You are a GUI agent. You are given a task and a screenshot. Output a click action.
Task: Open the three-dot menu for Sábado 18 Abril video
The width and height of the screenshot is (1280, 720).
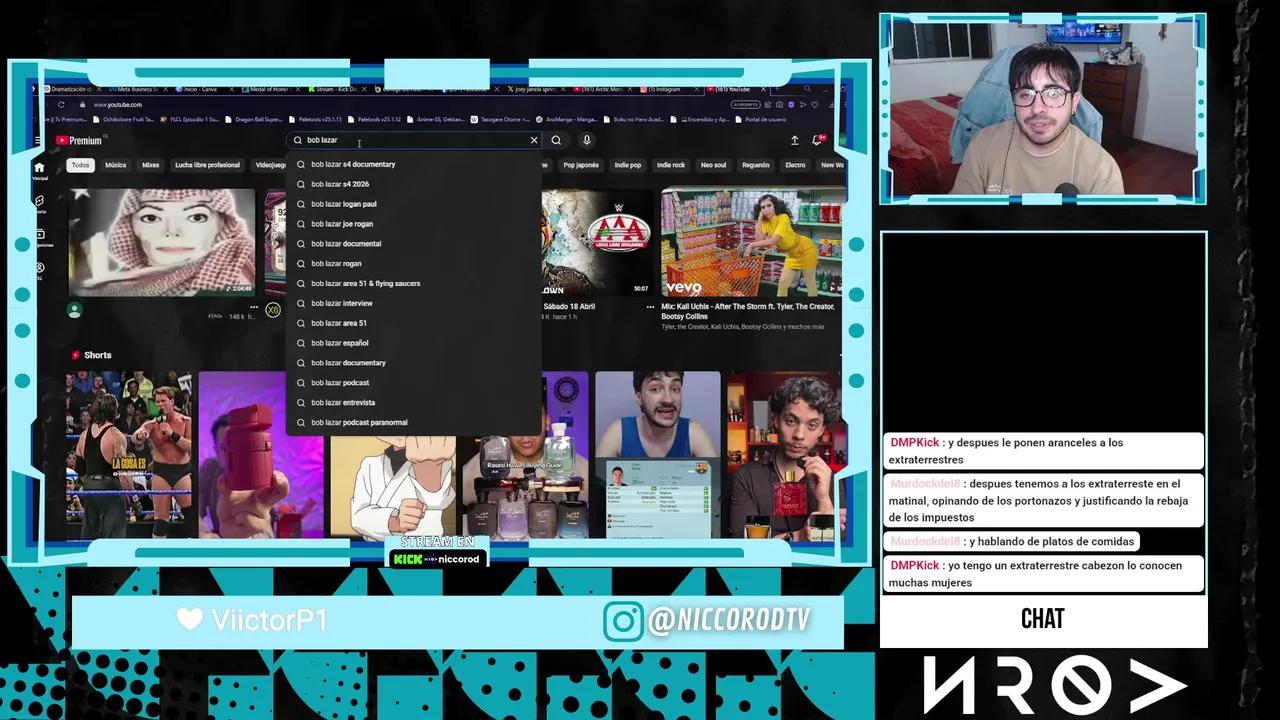tap(650, 307)
